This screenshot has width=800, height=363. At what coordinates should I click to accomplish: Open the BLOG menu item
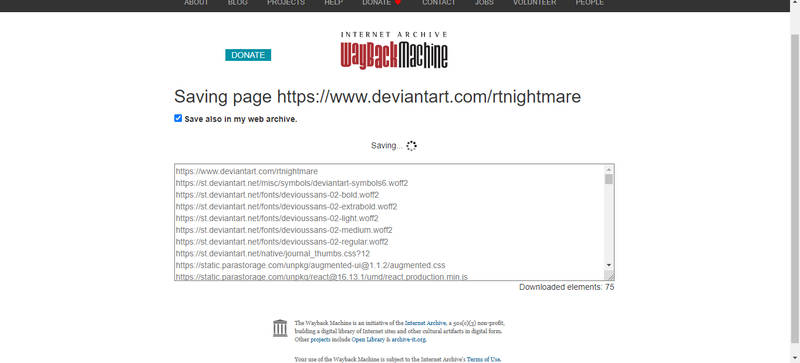238,3
